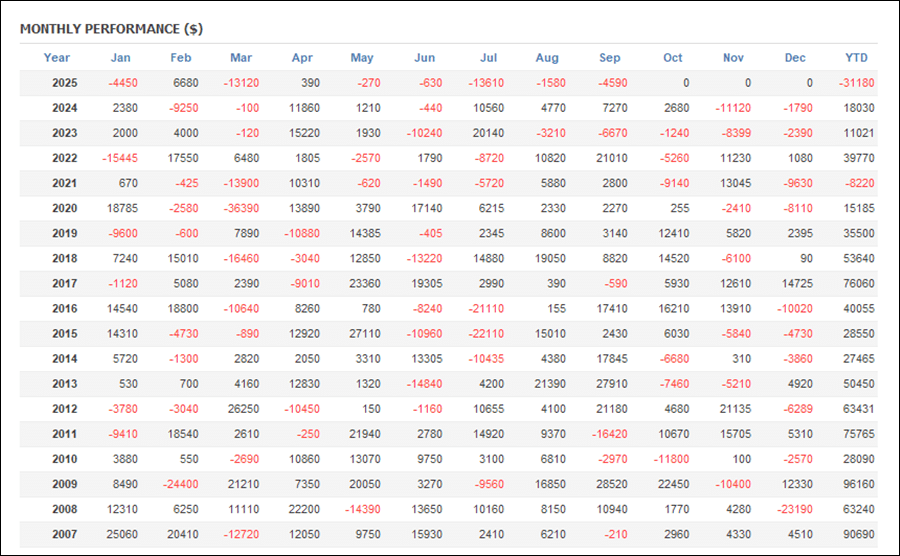
Task: Click the 2007 January value 25060
Action: tap(122, 535)
